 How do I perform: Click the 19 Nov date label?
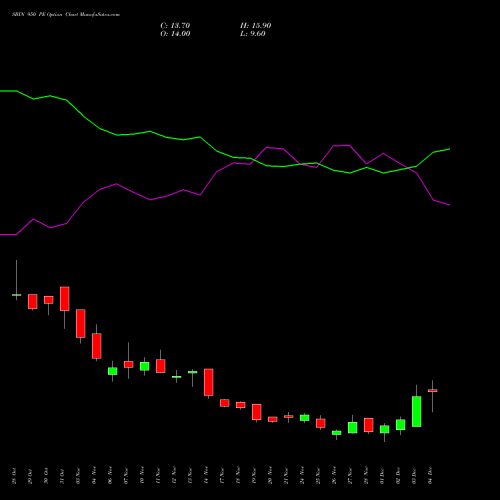pos(254,476)
